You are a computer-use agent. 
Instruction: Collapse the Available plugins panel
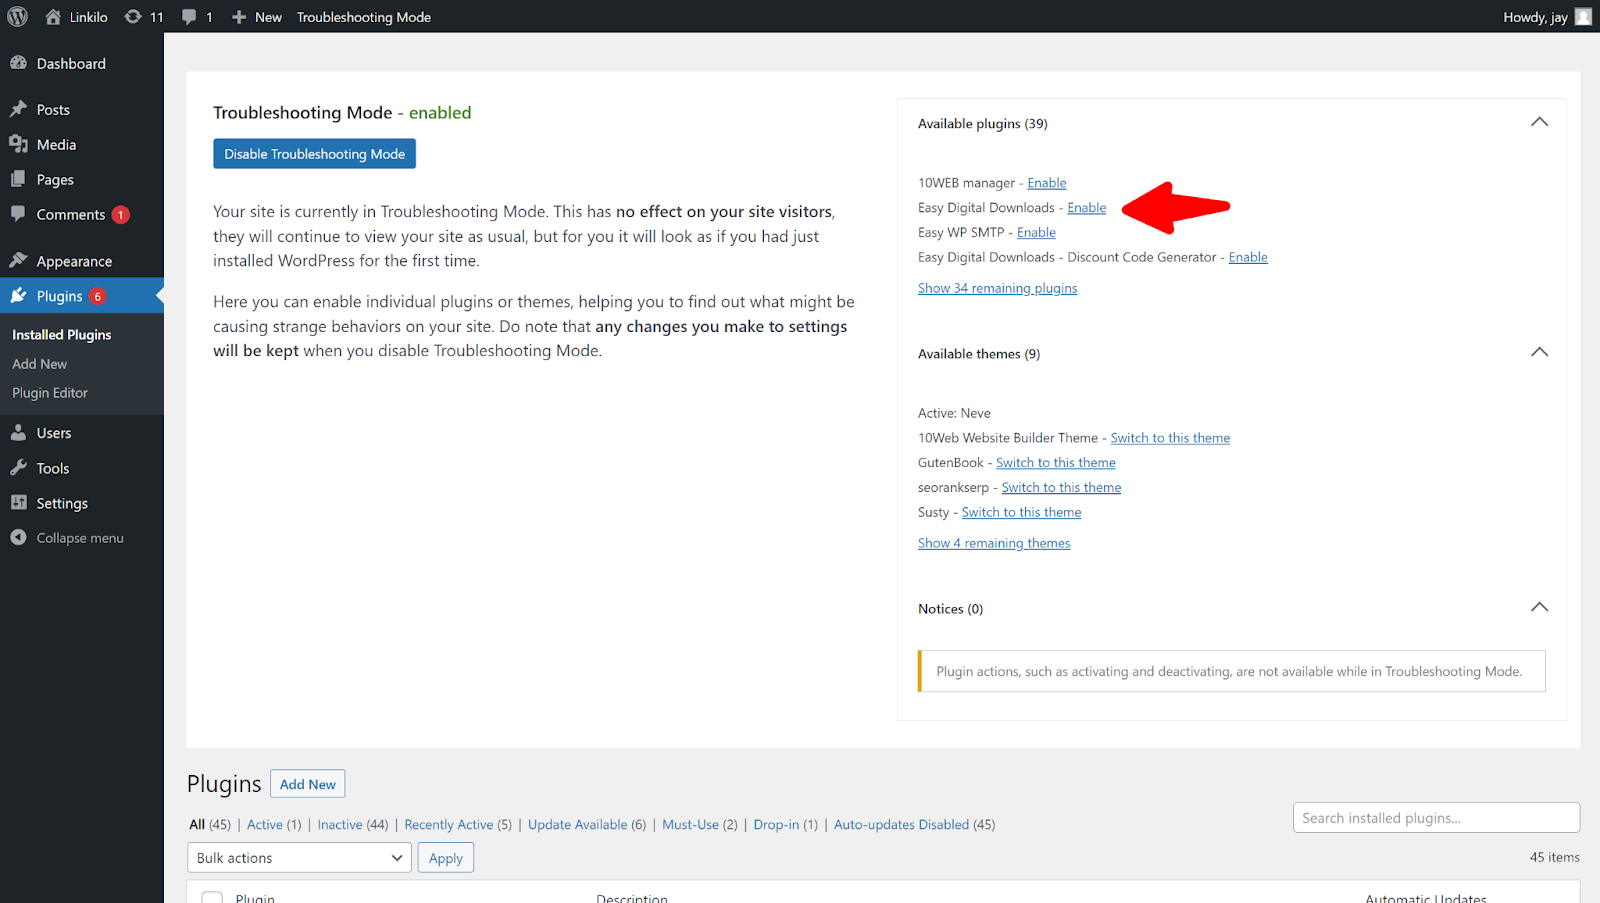tap(1539, 122)
